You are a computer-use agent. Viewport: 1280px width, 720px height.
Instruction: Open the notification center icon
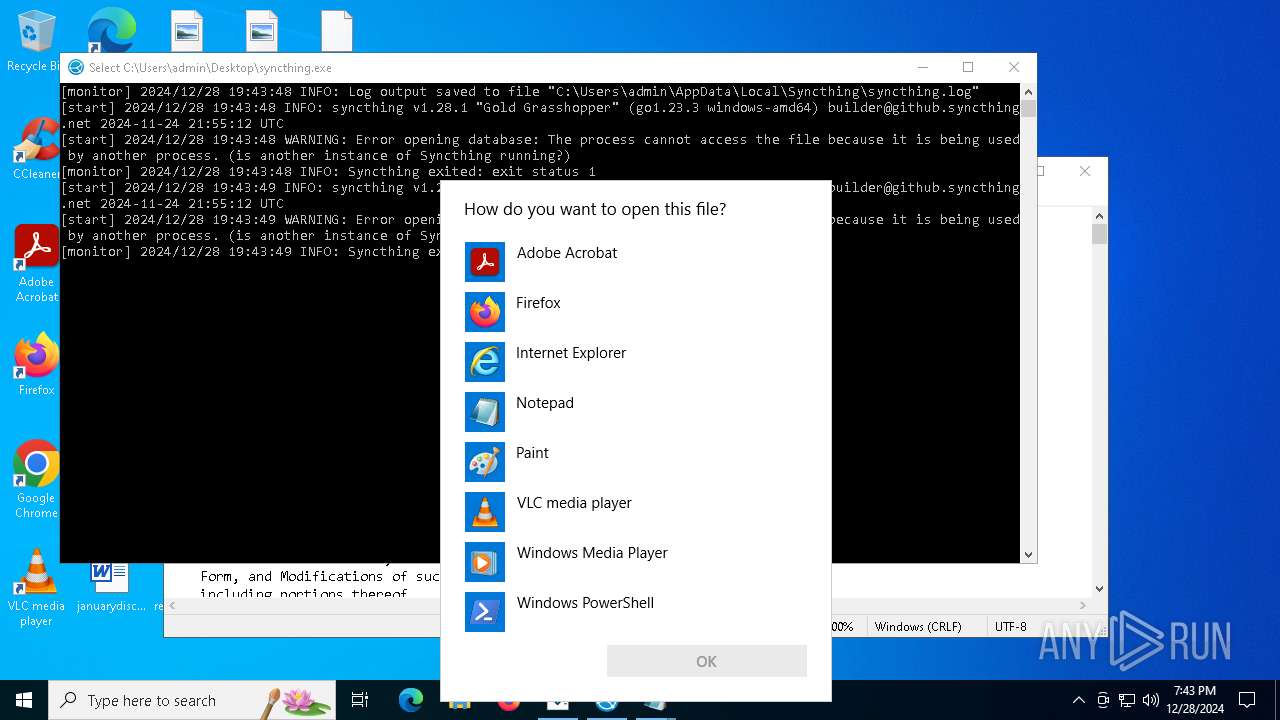point(1247,700)
